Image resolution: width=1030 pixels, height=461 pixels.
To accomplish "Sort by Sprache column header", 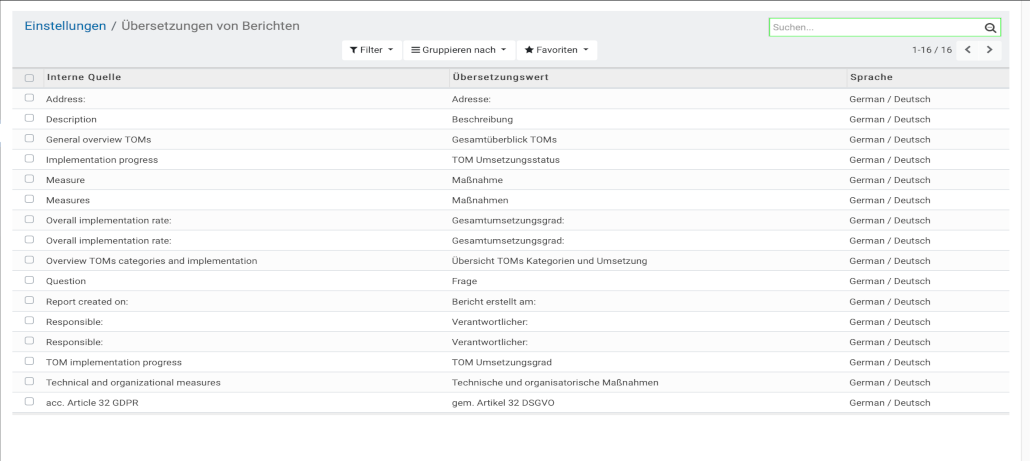I will coord(871,77).
